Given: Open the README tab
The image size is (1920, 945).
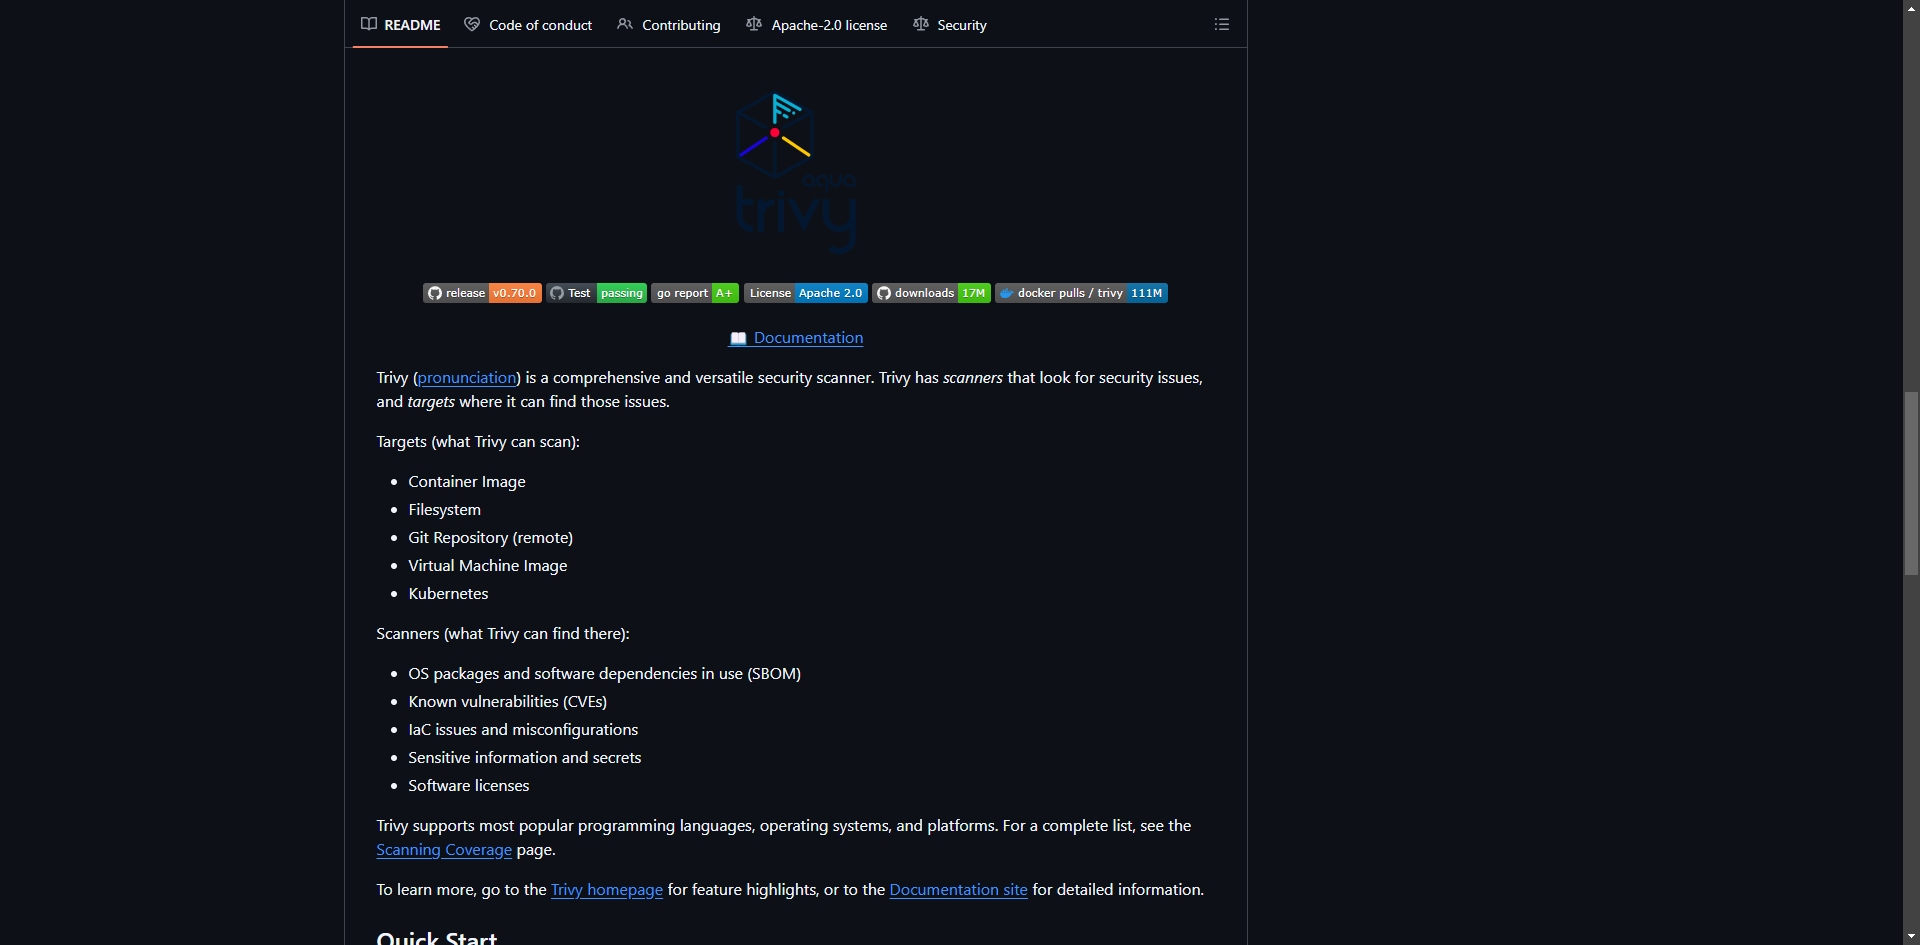Looking at the screenshot, I should click(x=400, y=25).
